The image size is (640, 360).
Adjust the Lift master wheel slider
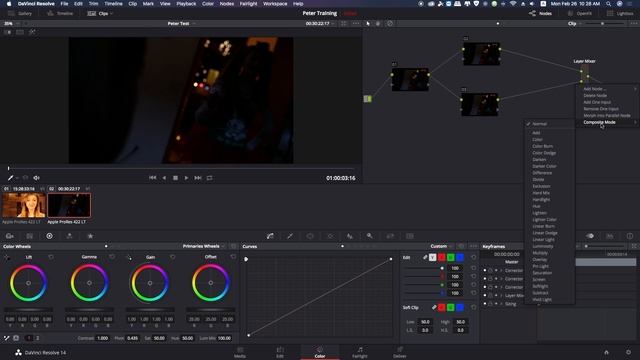[28, 310]
